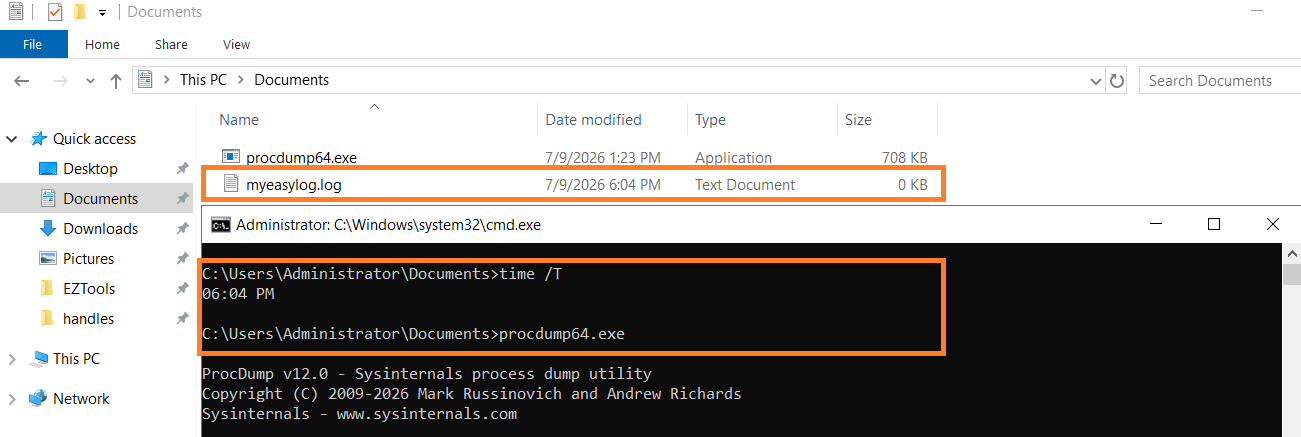Screen dimensions: 1301x437
Task: Select This PC in navigation pane
Action: coord(76,359)
